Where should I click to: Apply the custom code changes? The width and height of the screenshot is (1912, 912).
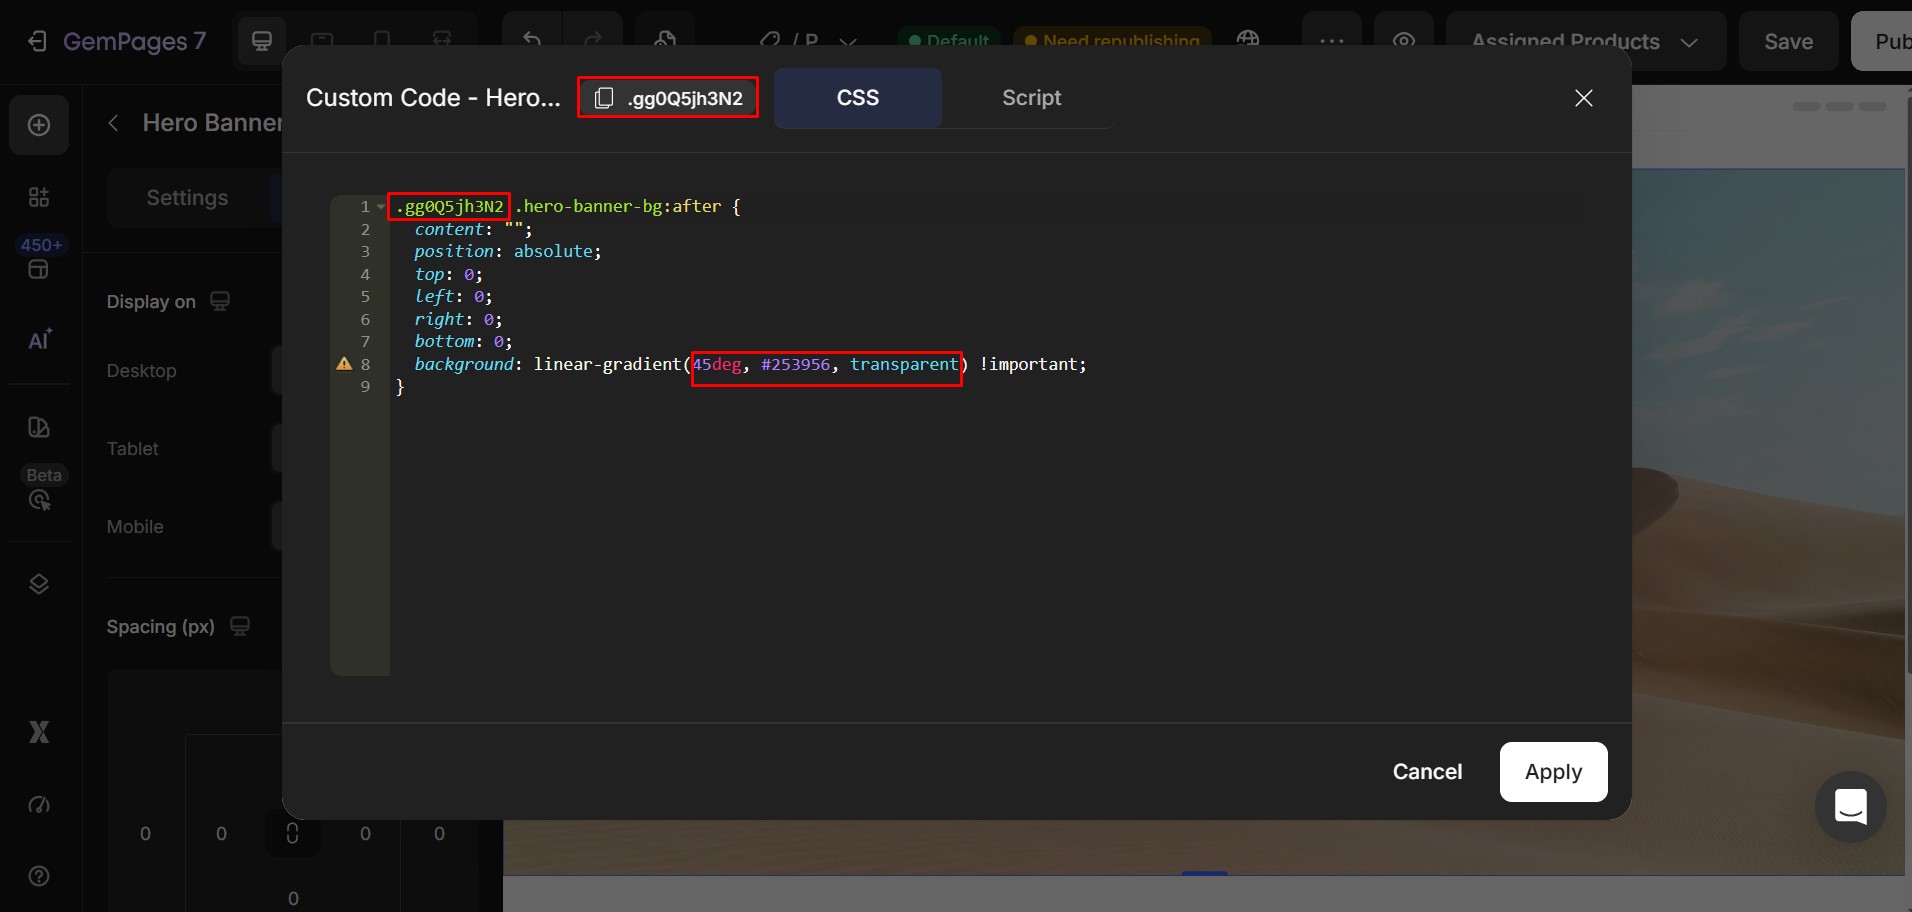point(1553,772)
